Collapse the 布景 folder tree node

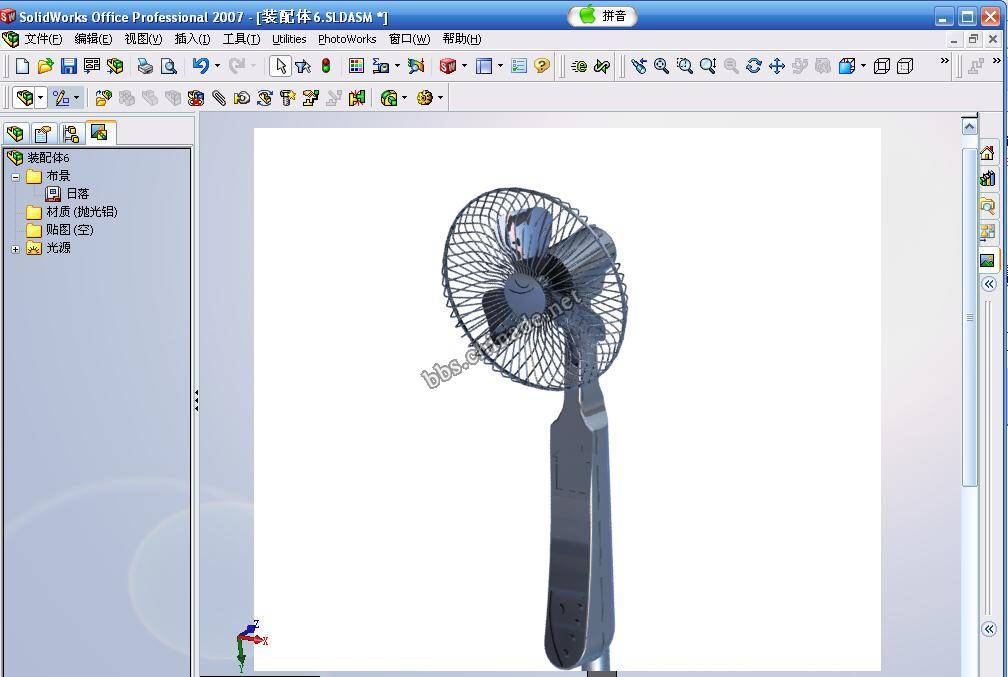click(16, 176)
